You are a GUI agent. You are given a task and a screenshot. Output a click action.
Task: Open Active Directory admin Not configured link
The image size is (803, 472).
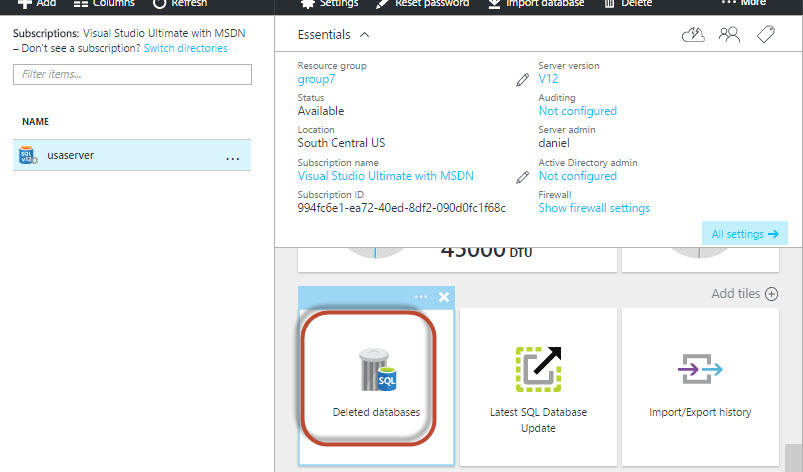click(578, 176)
